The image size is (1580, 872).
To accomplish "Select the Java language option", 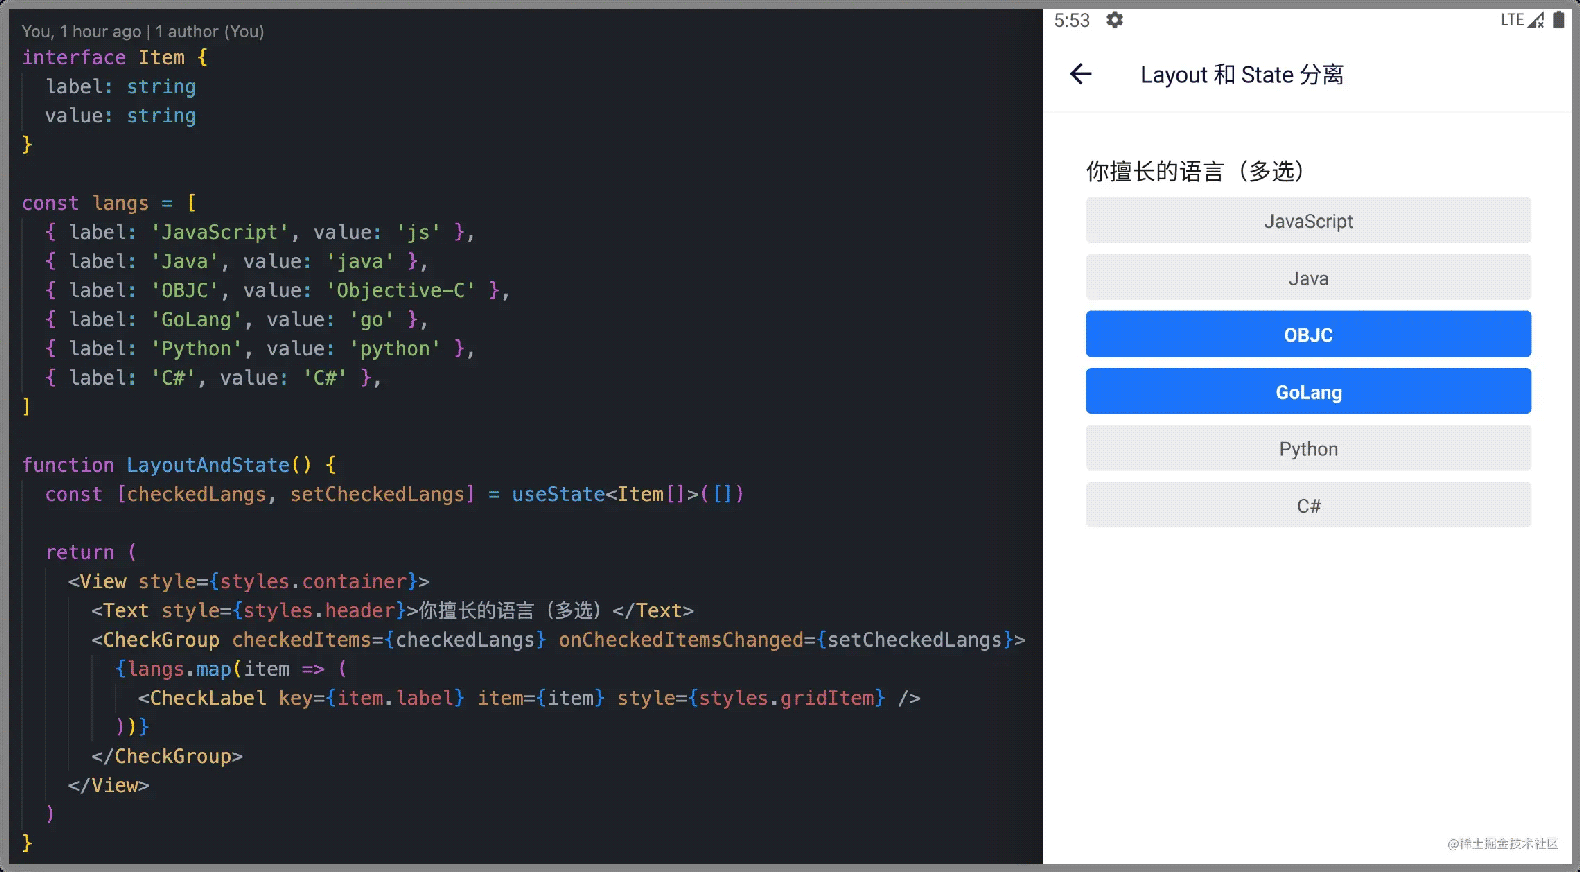I will 1308,278.
